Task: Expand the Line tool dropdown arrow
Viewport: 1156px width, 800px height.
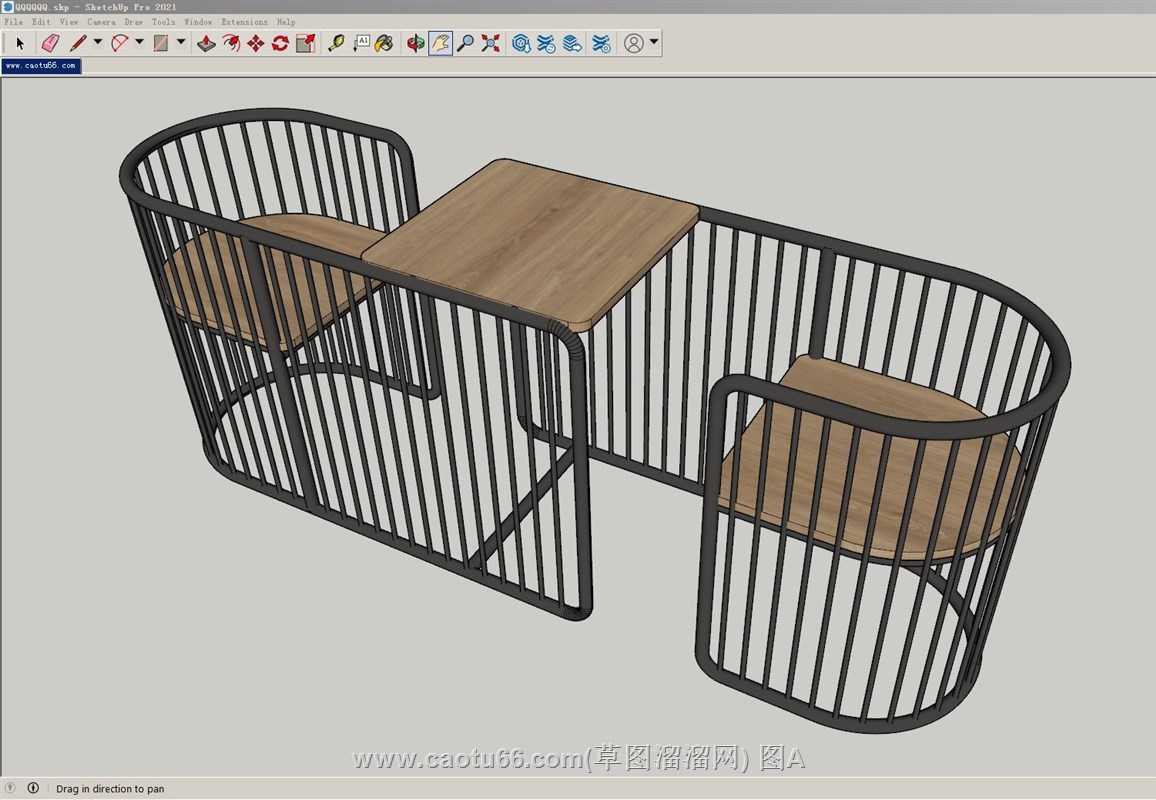Action: 98,42
